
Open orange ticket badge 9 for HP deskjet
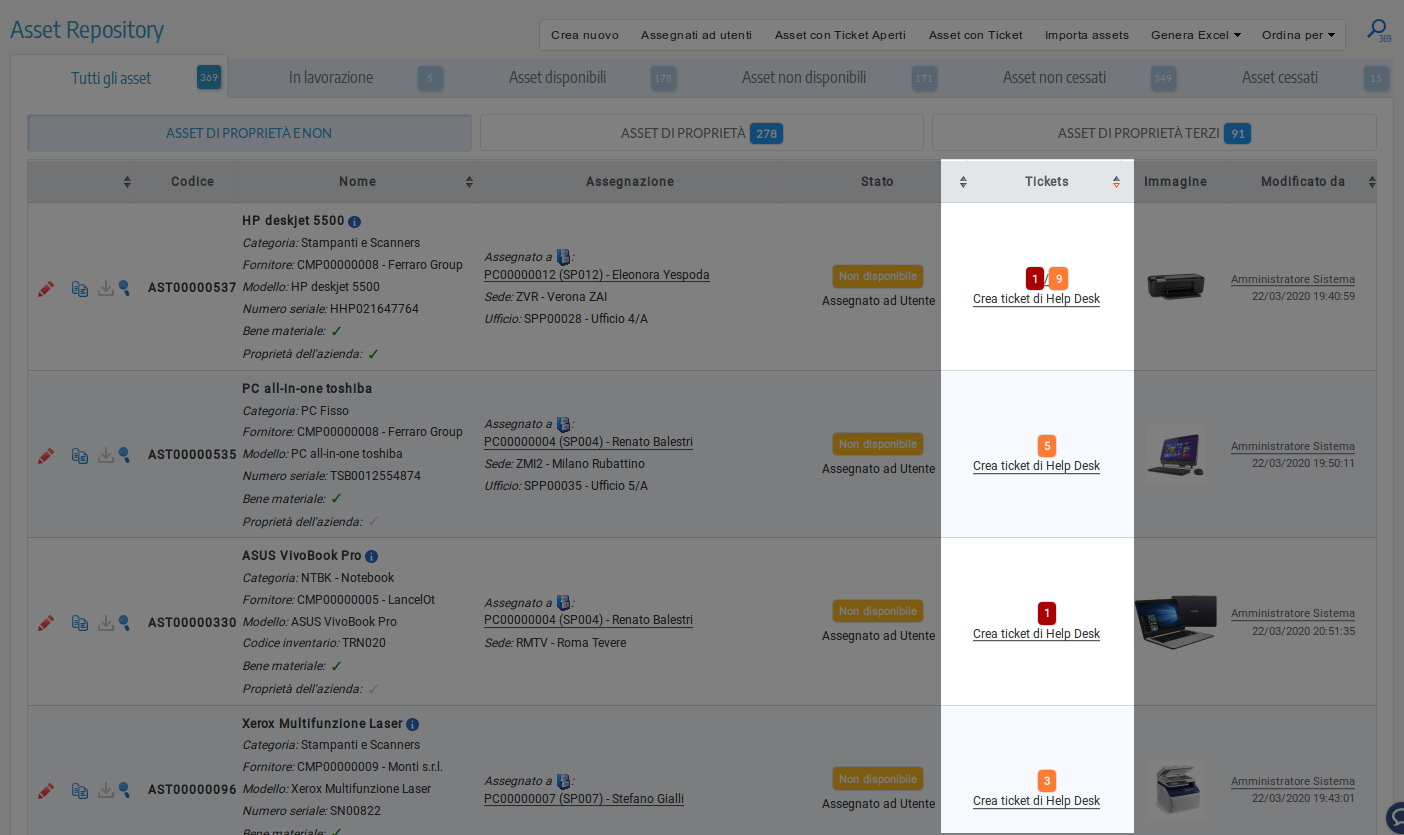1058,278
